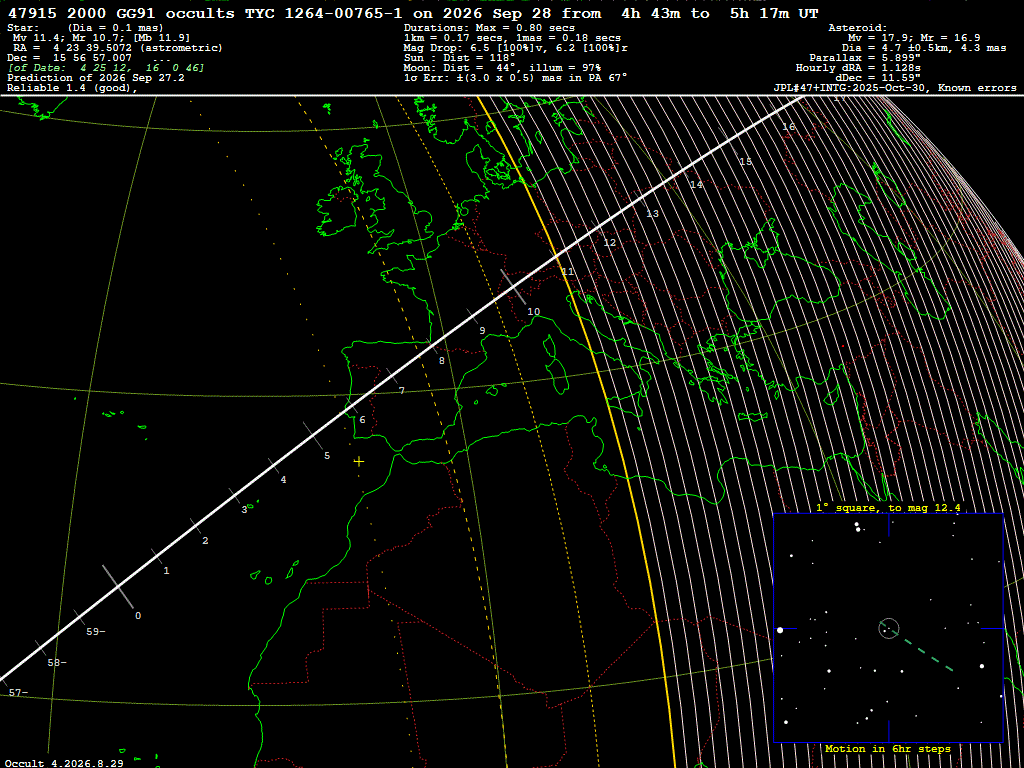Open the 1° square star chart inset
The height and width of the screenshot is (768, 1024).
click(888, 628)
